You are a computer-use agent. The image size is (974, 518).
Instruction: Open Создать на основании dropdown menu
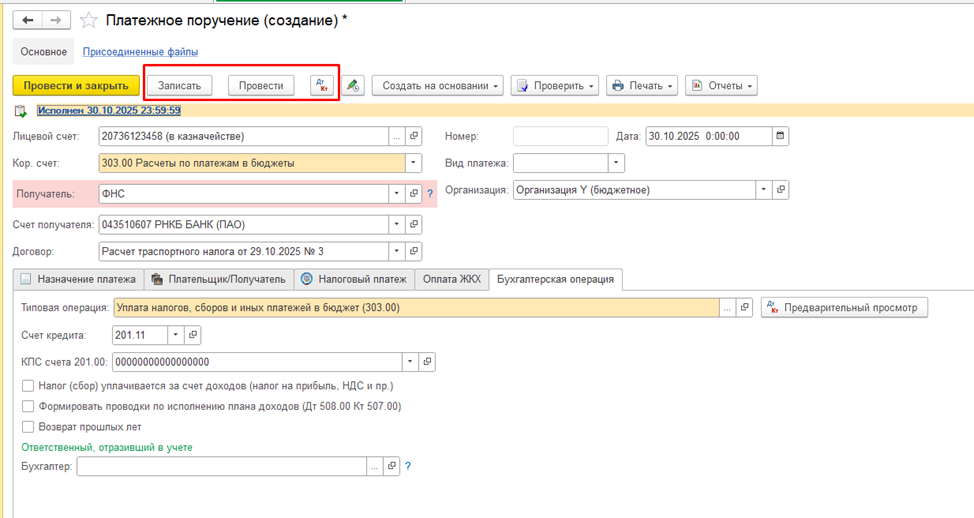(x=438, y=86)
